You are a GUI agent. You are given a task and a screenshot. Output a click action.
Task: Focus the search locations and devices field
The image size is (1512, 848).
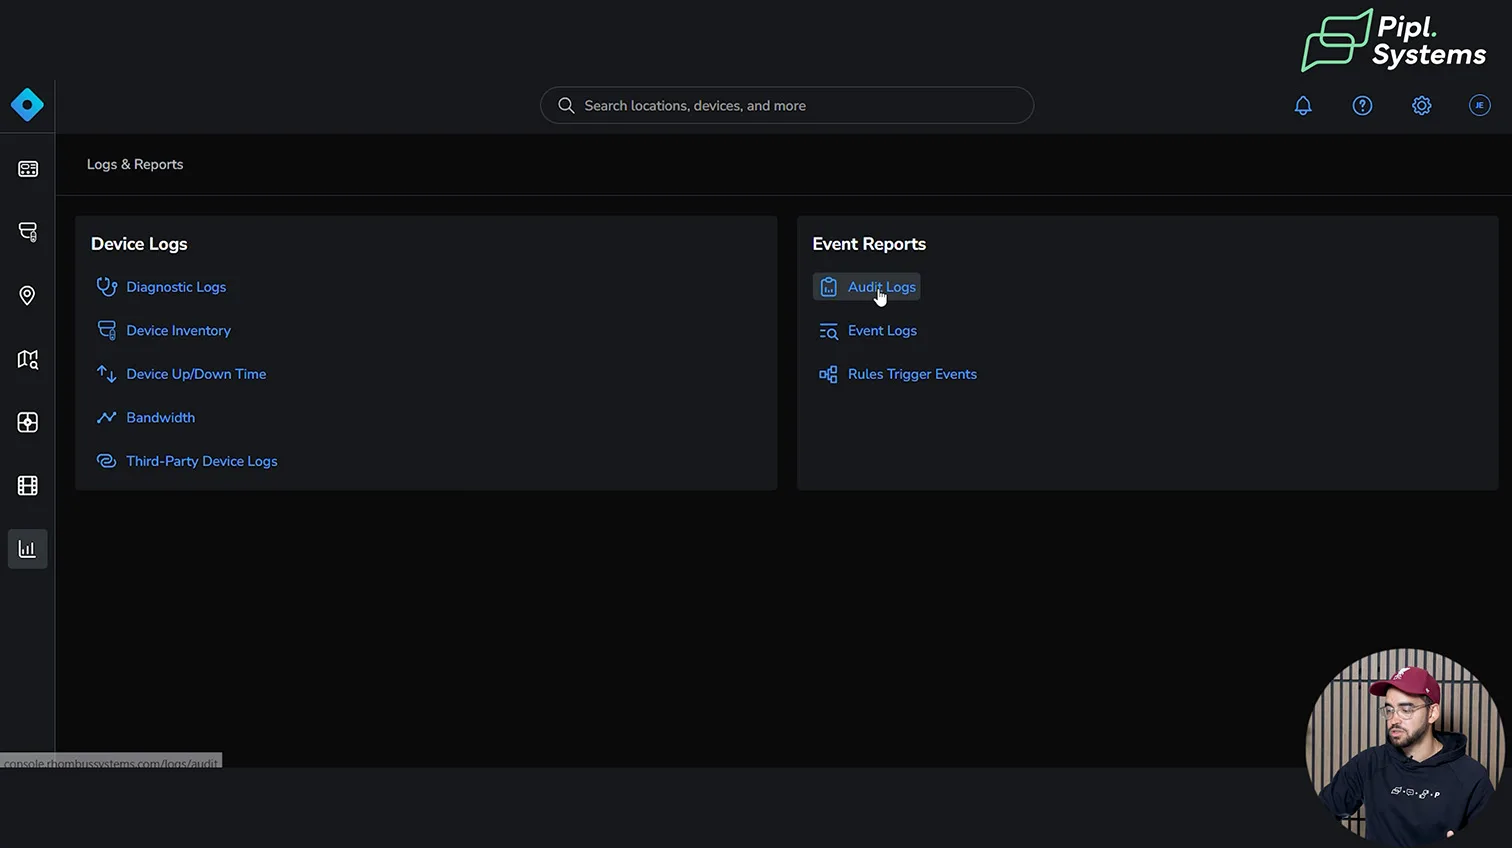click(787, 105)
